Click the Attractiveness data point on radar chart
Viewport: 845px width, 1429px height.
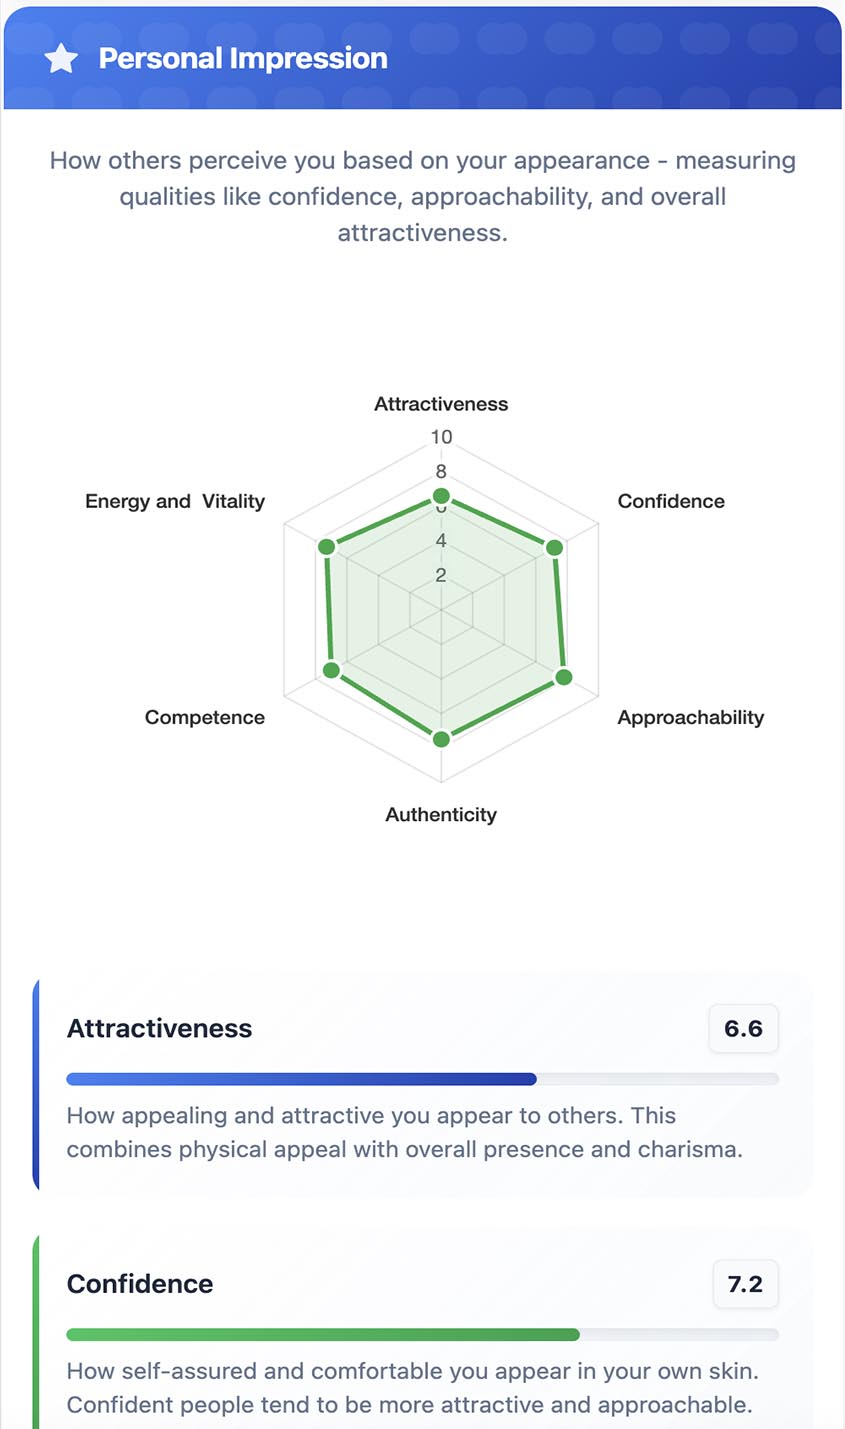coord(441,497)
